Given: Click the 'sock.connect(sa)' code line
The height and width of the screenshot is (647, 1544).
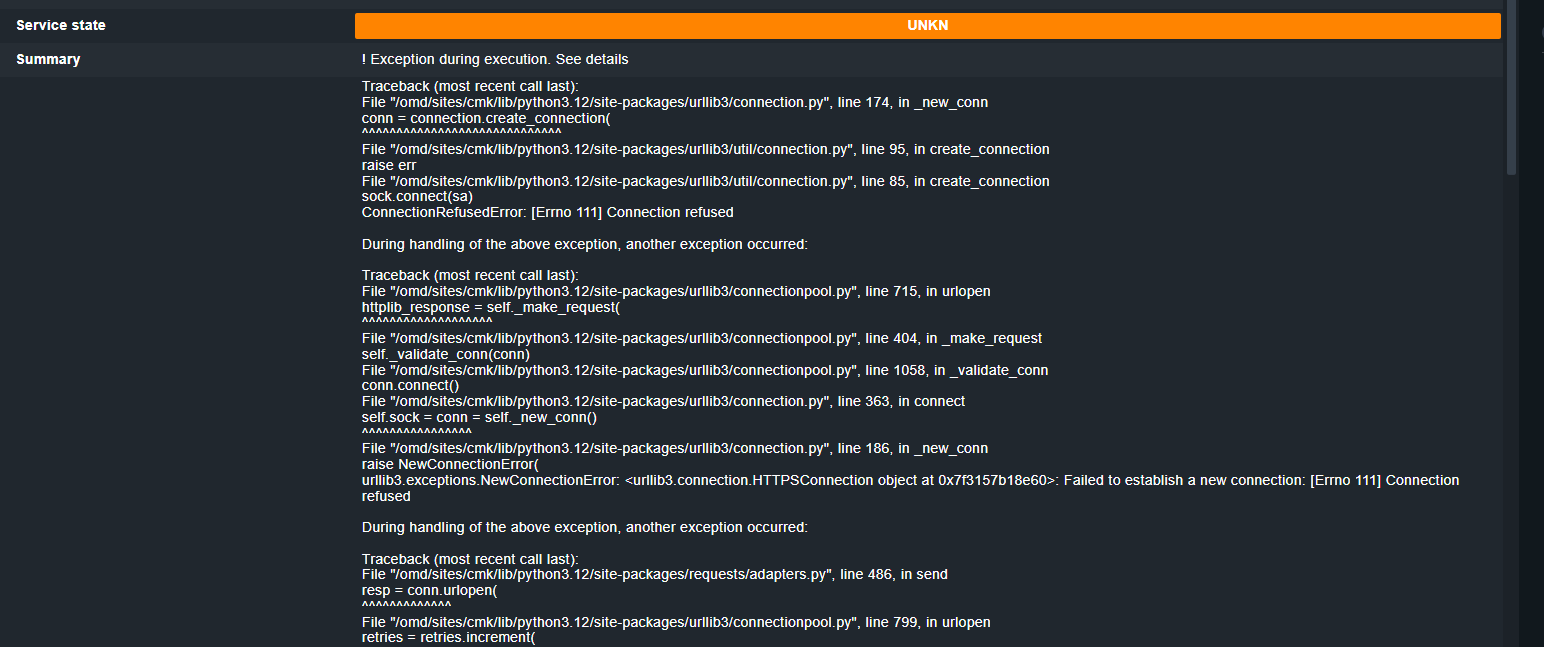Looking at the screenshot, I should [x=417, y=197].
